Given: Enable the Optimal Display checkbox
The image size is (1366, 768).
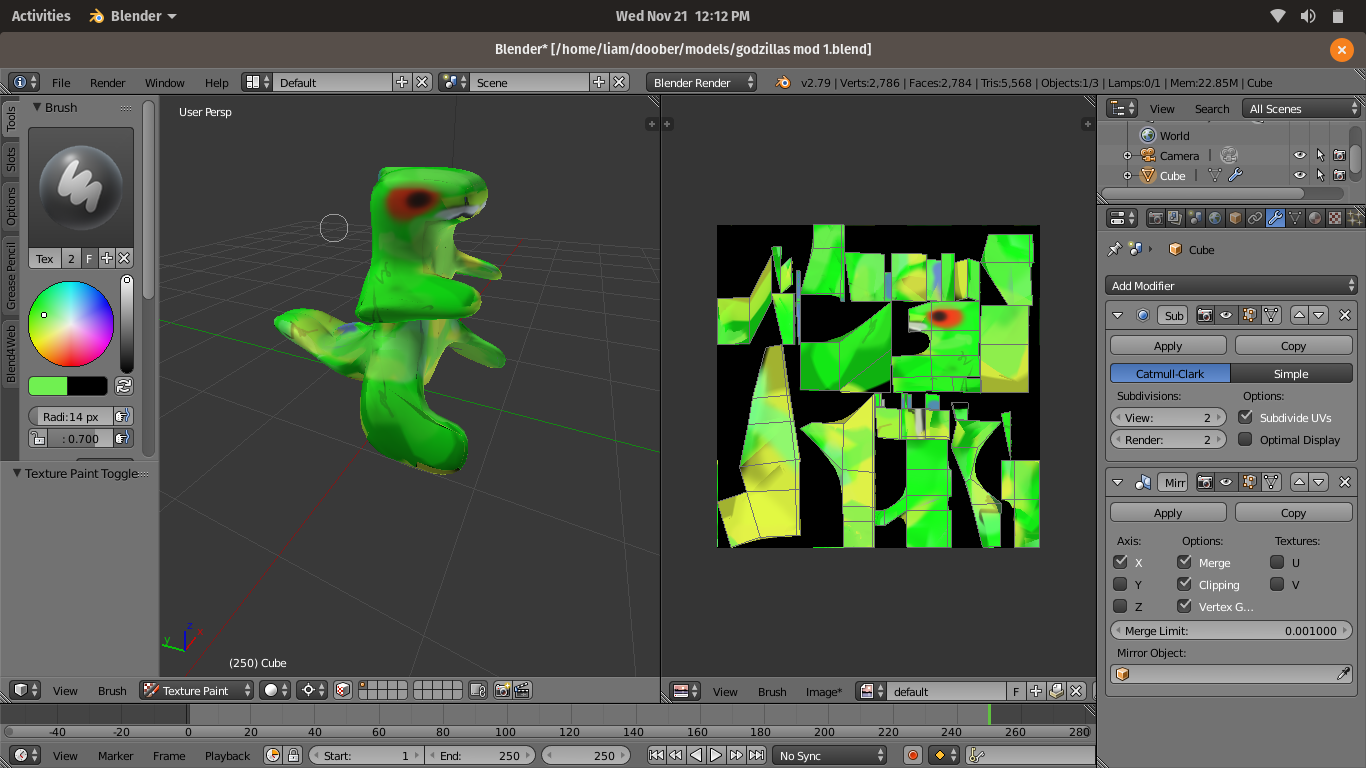Looking at the screenshot, I should pos(1245,440).
